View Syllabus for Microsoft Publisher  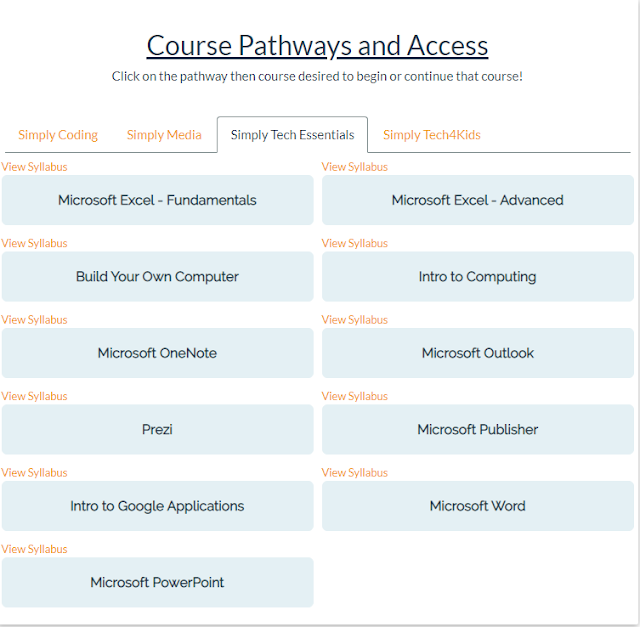(355, 396)
